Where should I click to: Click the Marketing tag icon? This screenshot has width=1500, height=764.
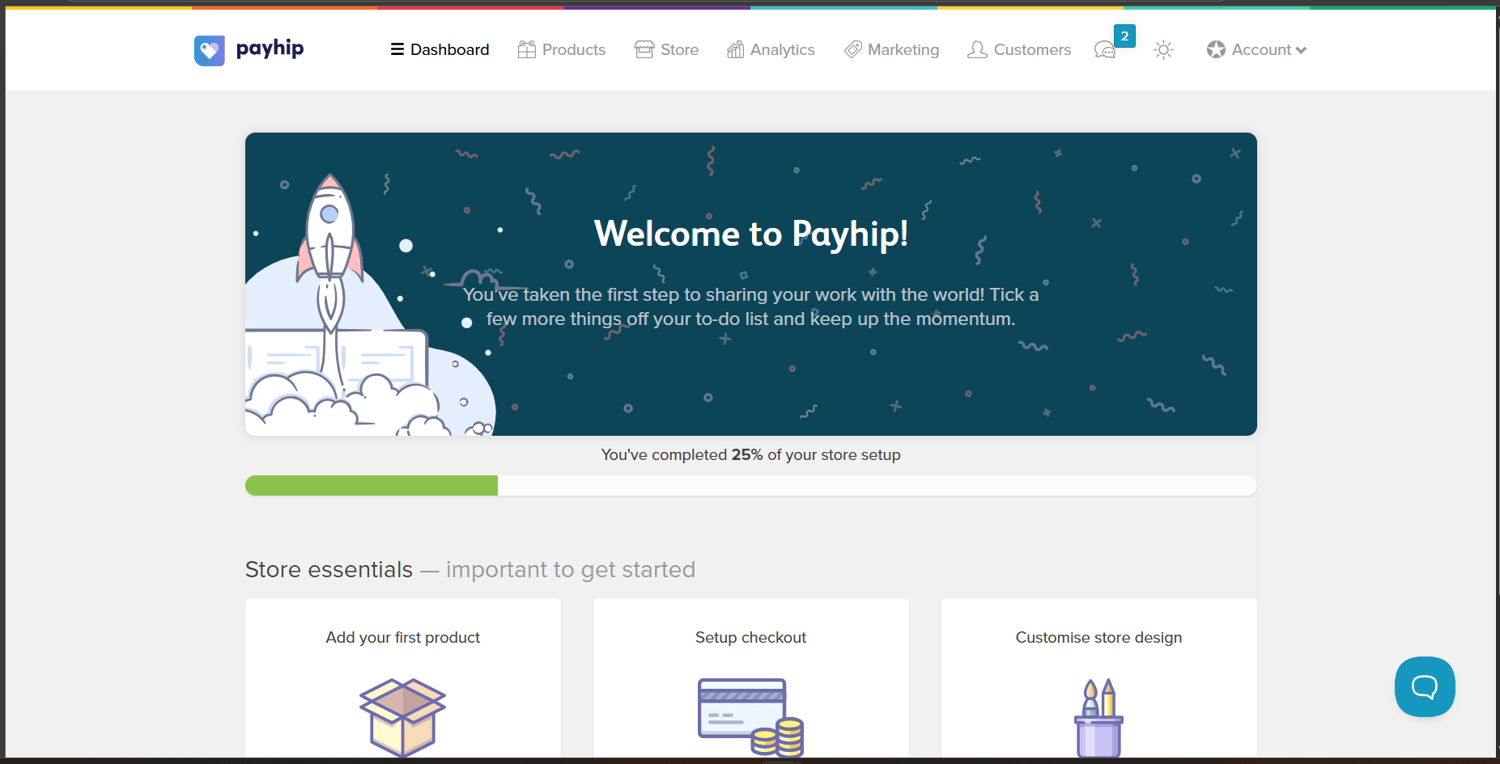(853, 49)
